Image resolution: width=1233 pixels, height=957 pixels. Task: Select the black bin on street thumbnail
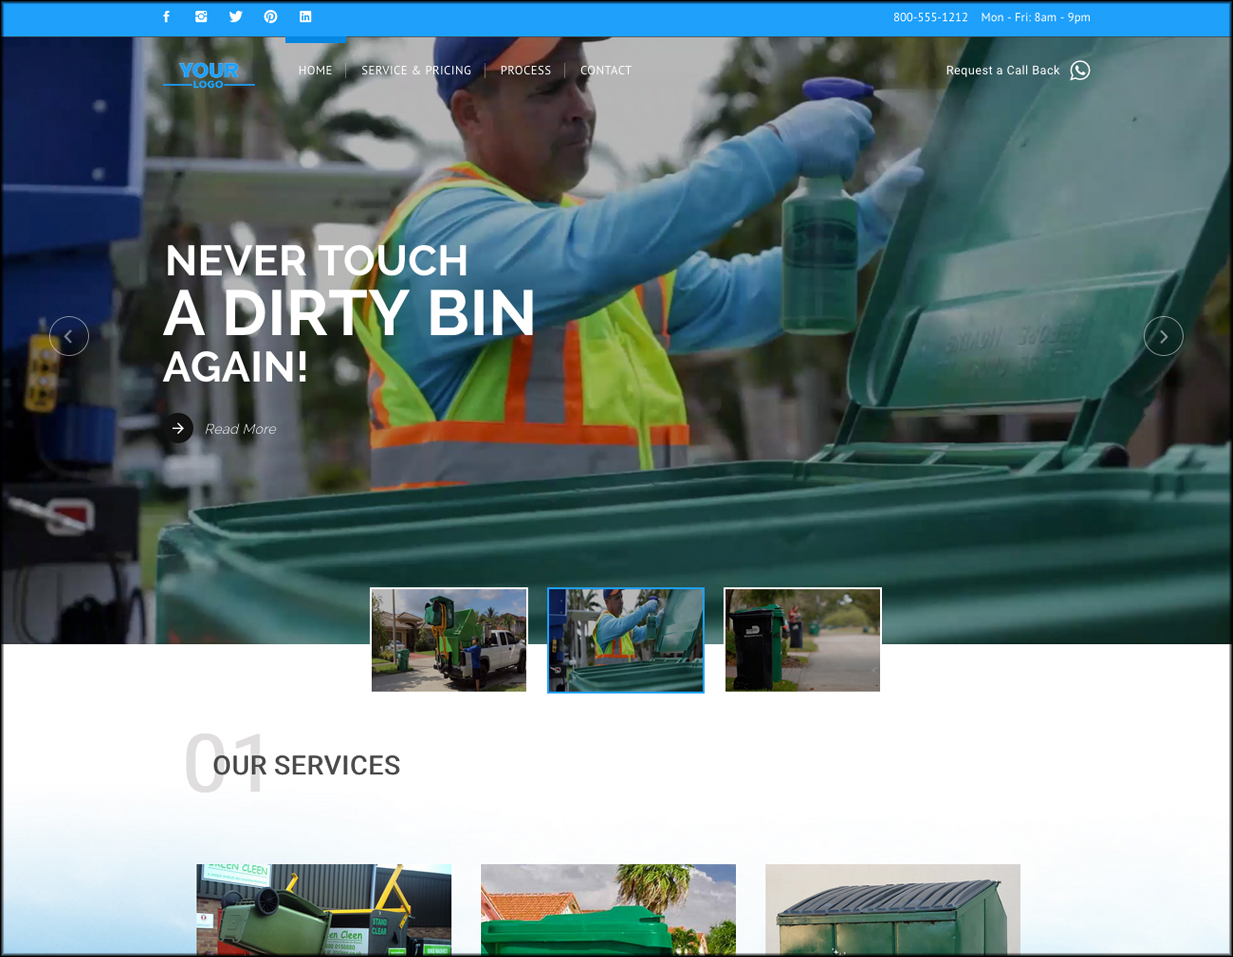(802, 640)
